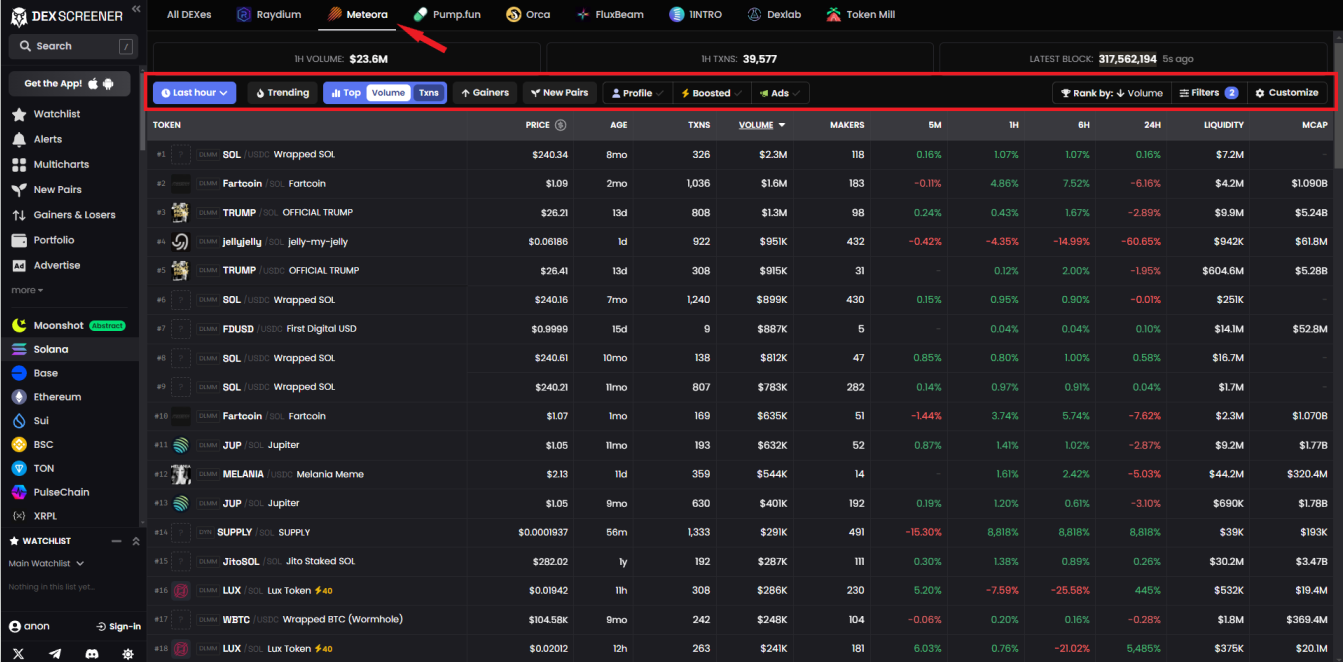
Task: Select the Top view
Action: [345, 93]
